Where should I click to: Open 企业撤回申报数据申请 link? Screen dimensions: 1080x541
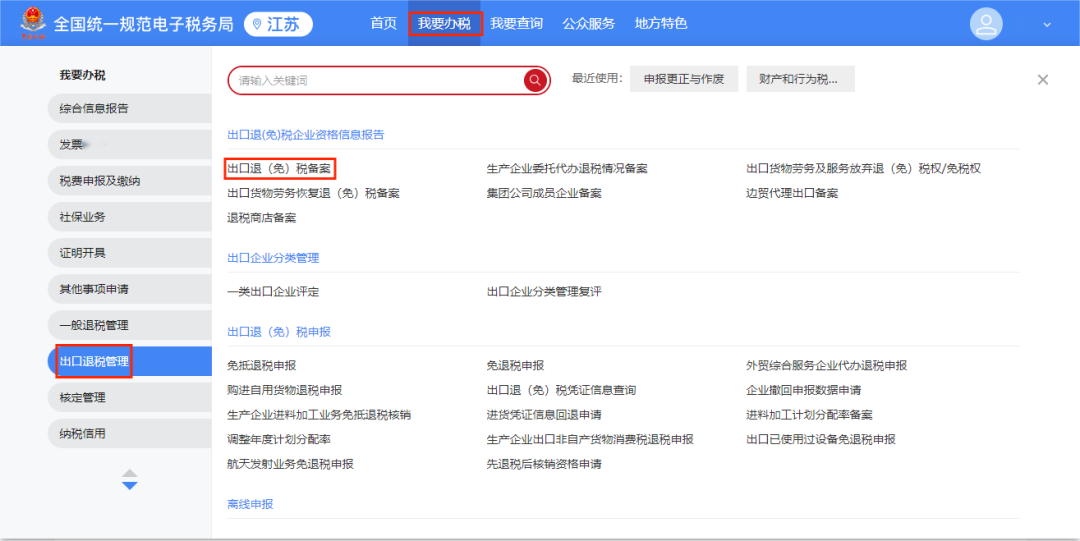[x=804, y=391]
